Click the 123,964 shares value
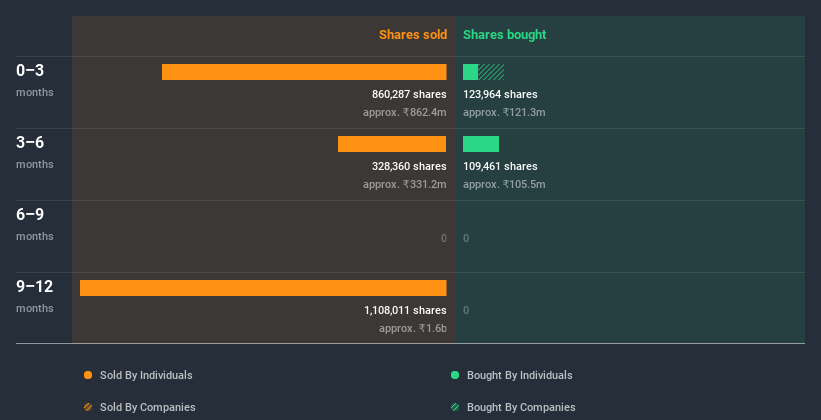The height and width of the screenshot is (420, 821). [x=500, y=94]
